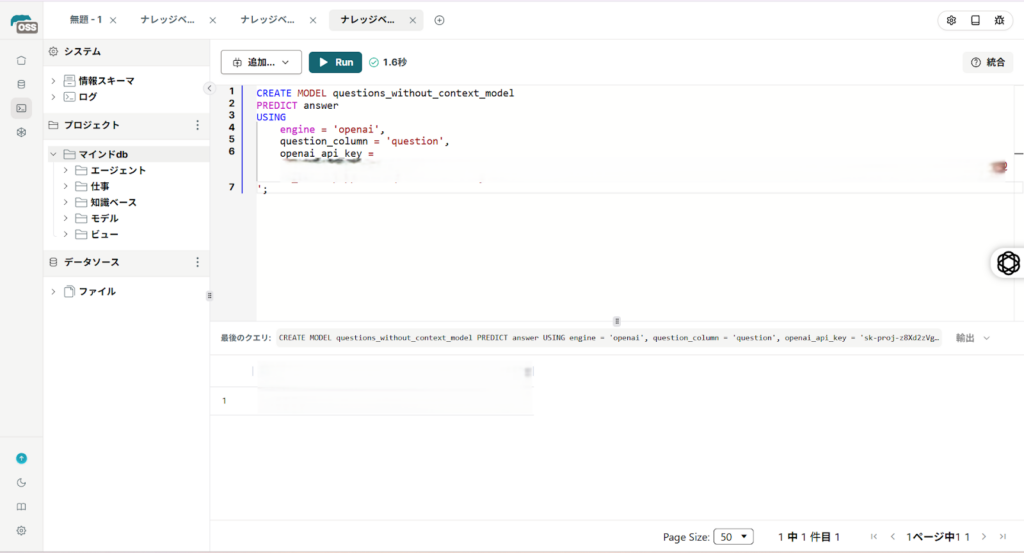This screenshot has height=553, width=1024.
Task: Open the floating AI assistant icon
Action: (1008, 263)
